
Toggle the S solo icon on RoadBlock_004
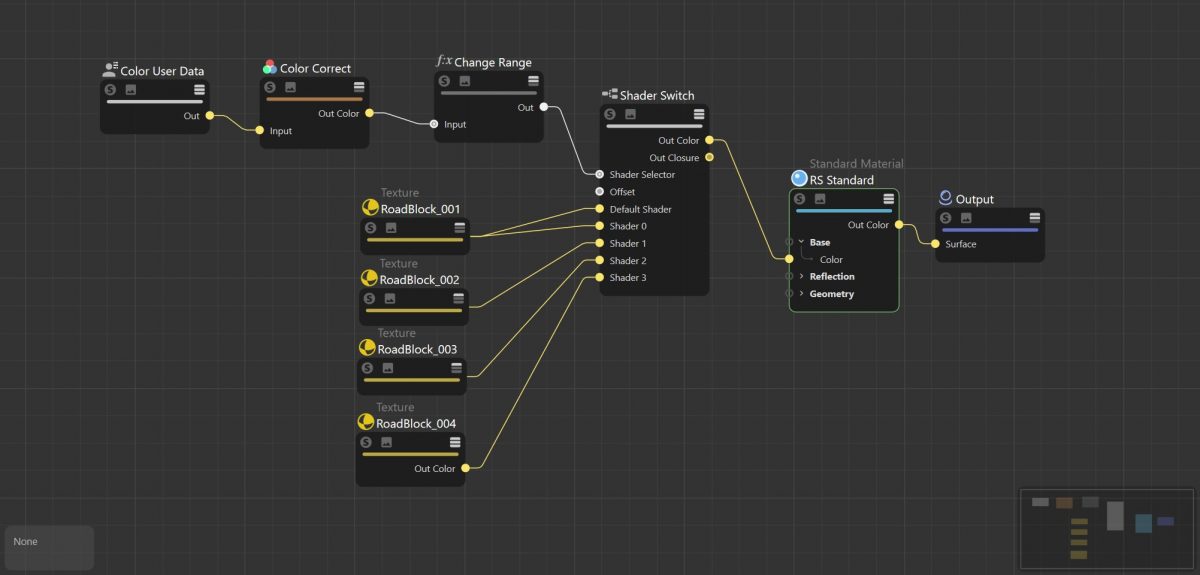(x=366, y=443)
